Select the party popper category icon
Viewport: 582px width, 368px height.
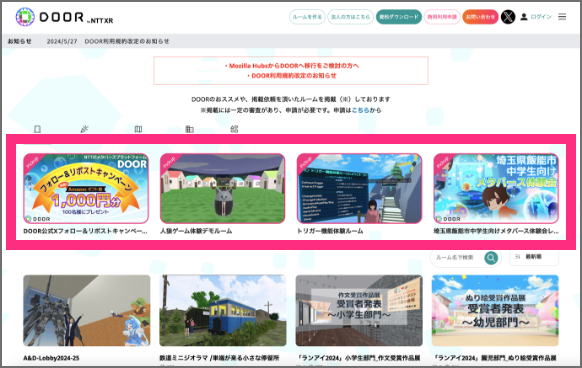85,129
